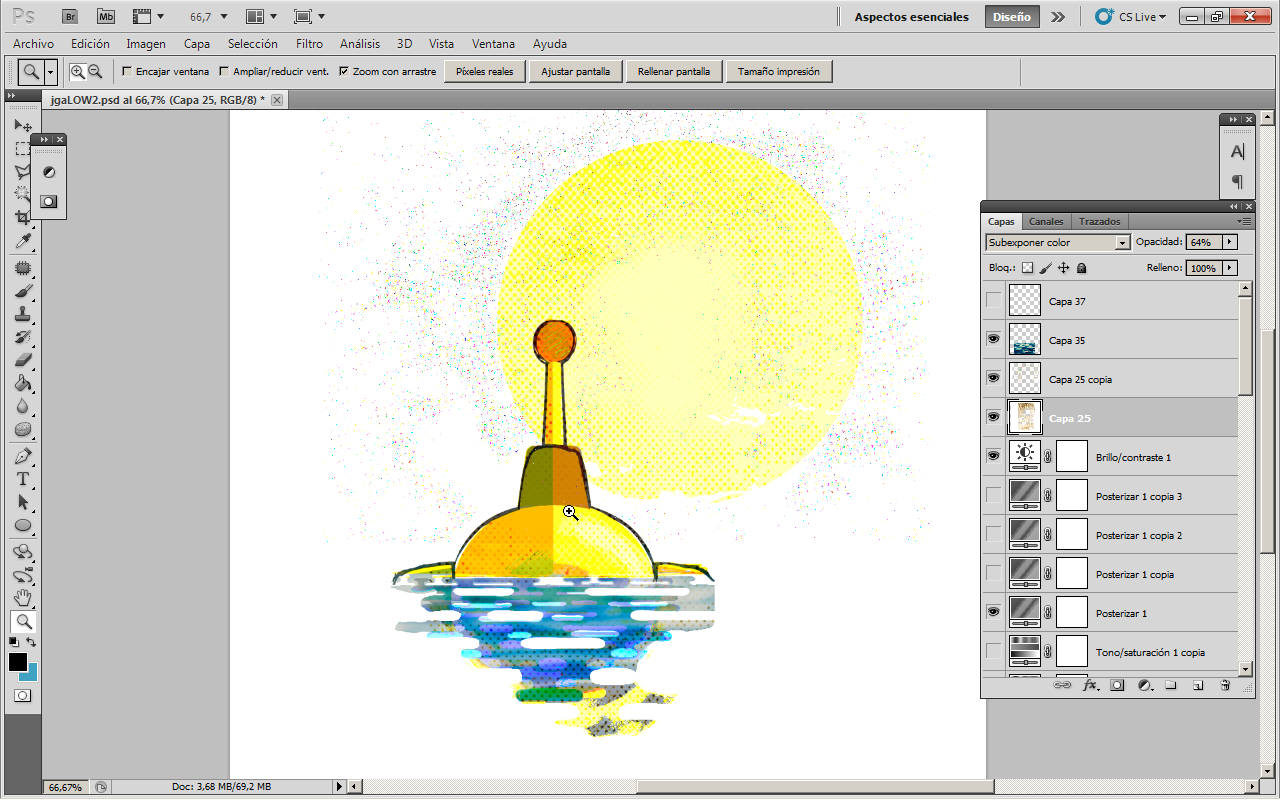Select the Crop tool
Image resolution: width=1280 pixels, height=800 pixels.
coord(23,217)
